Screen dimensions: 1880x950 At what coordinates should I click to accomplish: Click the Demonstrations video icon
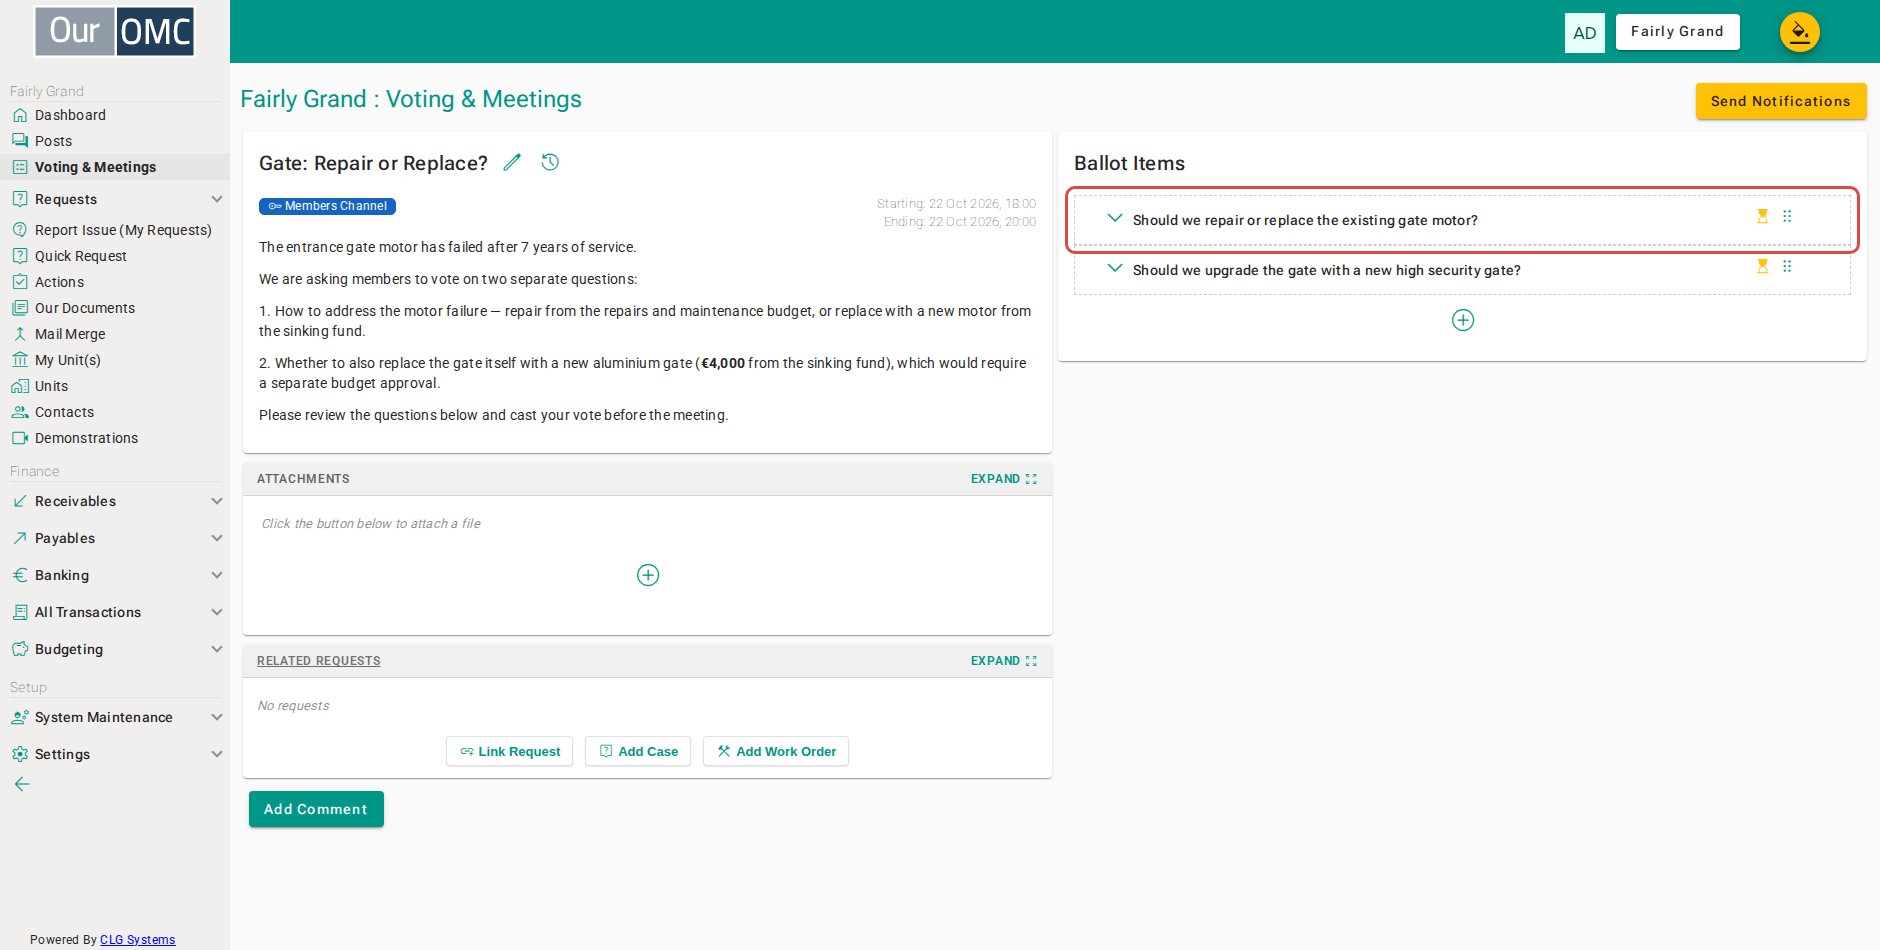(20, 438)
